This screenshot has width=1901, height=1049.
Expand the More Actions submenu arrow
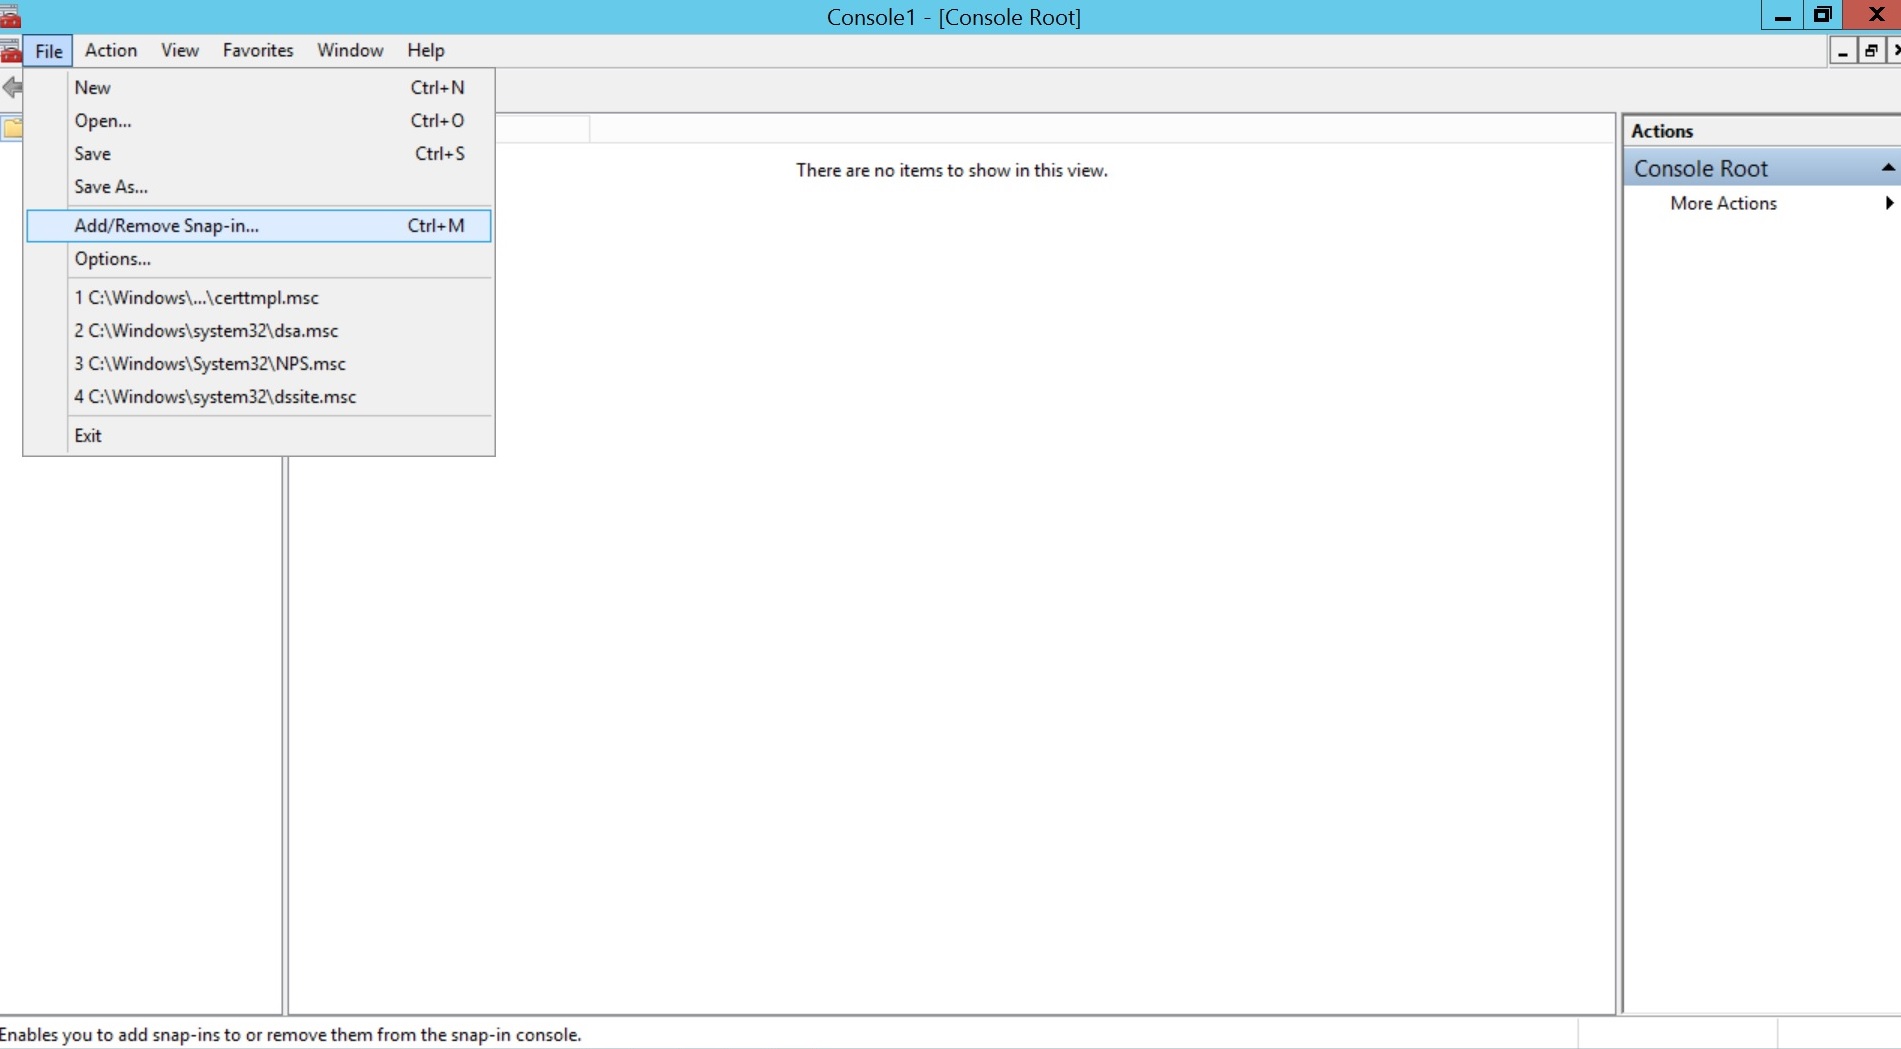point(1889,203)
